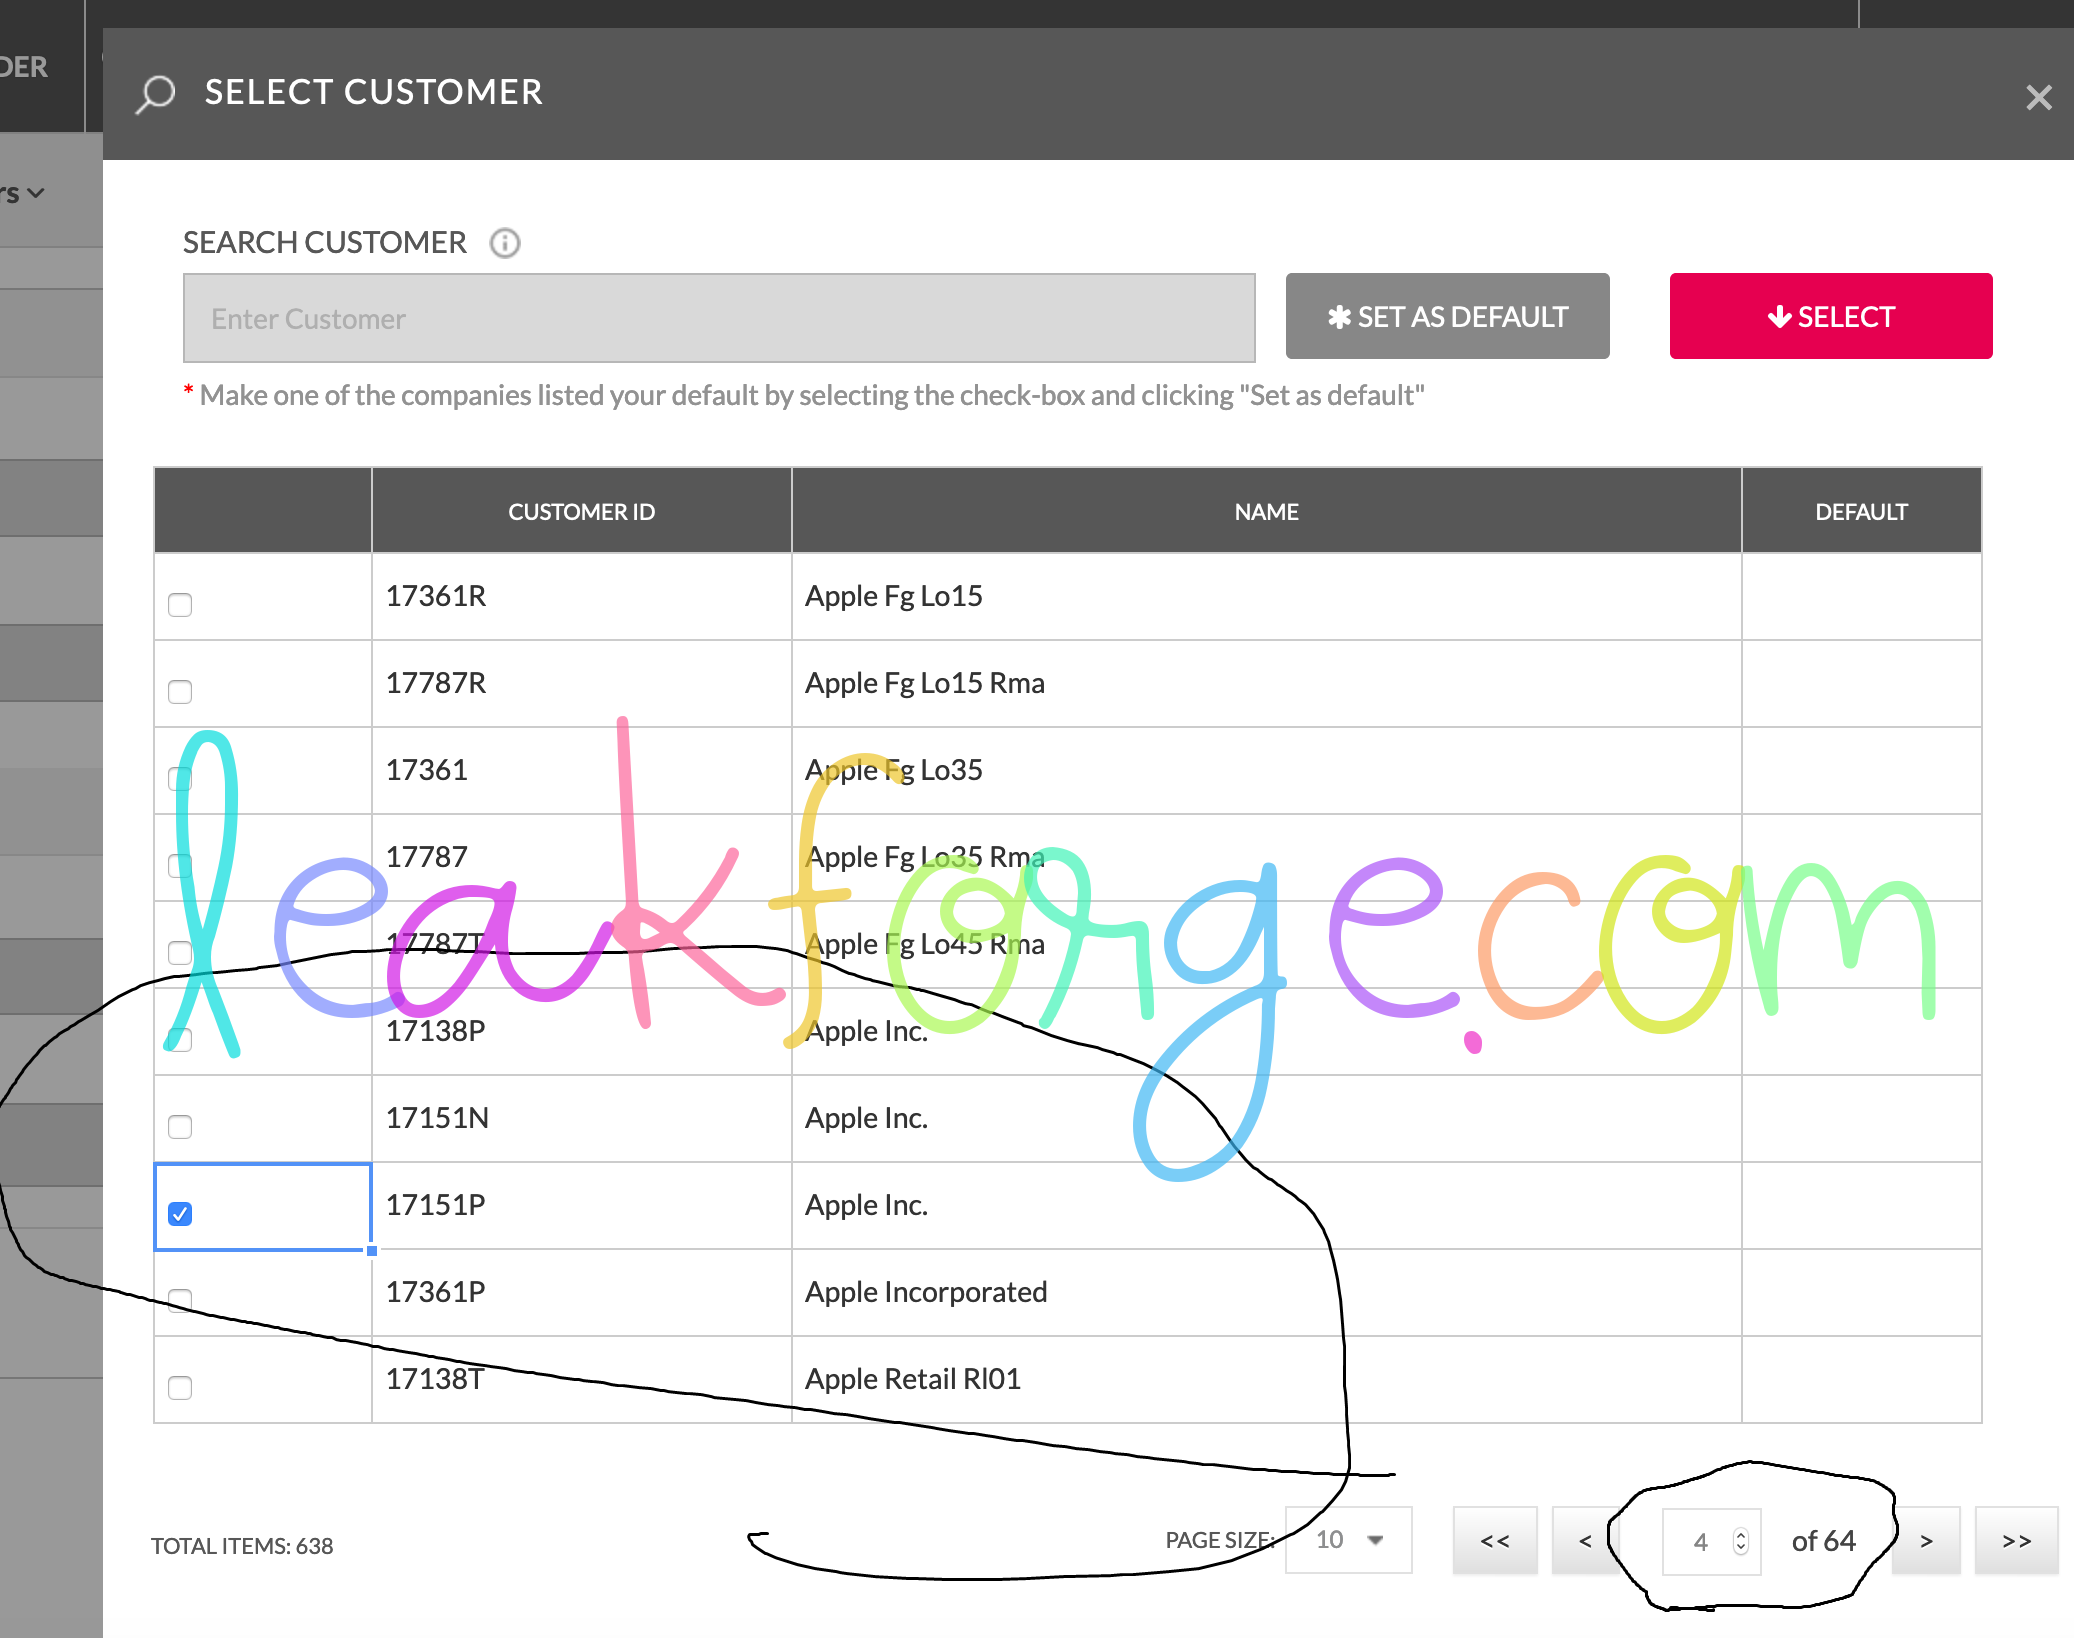Click the search magnifier icon in header
The width and height of the screenshot is (2074, 1638).
click(155, 94)
